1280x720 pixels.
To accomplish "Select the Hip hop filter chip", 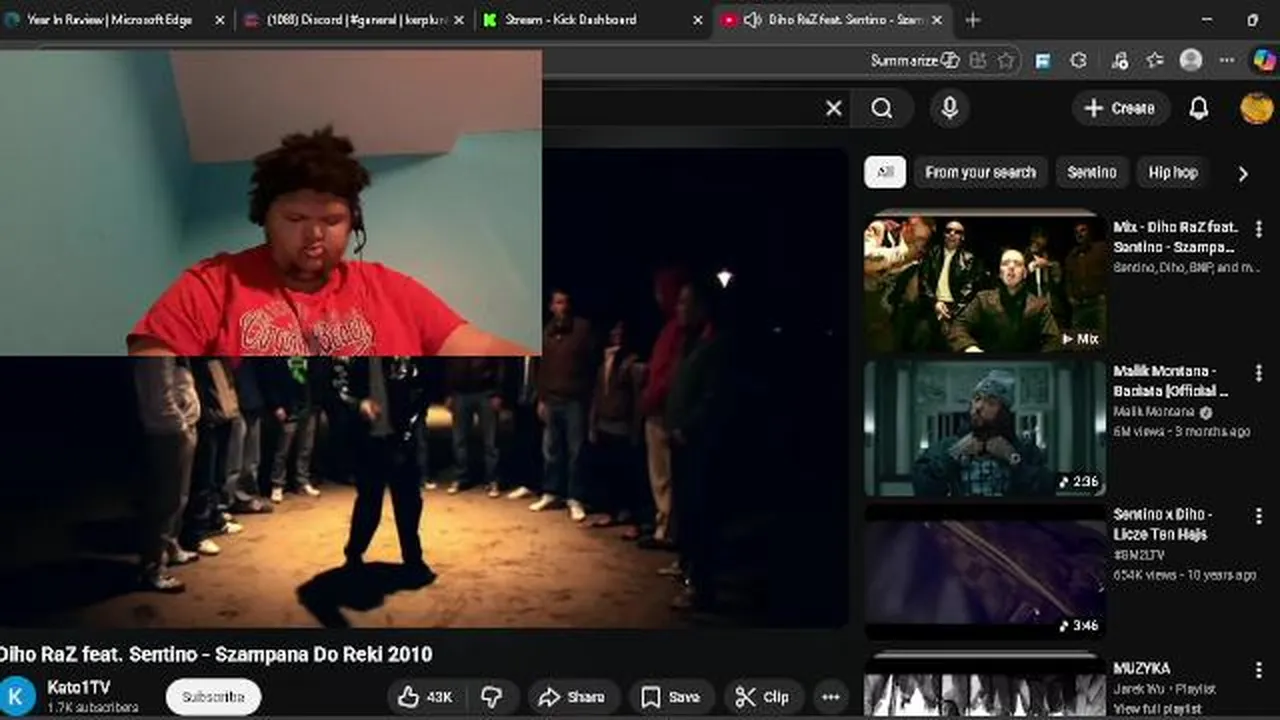I will click(x=1173, y=172).
